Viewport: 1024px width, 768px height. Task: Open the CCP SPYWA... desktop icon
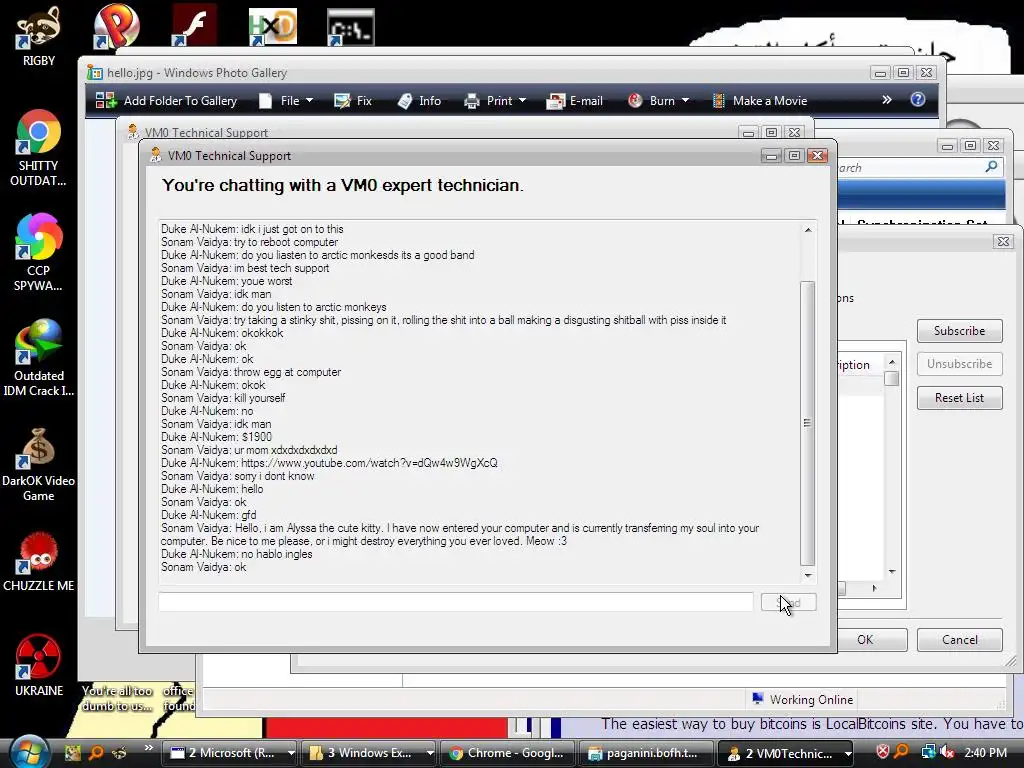point(39,253)
